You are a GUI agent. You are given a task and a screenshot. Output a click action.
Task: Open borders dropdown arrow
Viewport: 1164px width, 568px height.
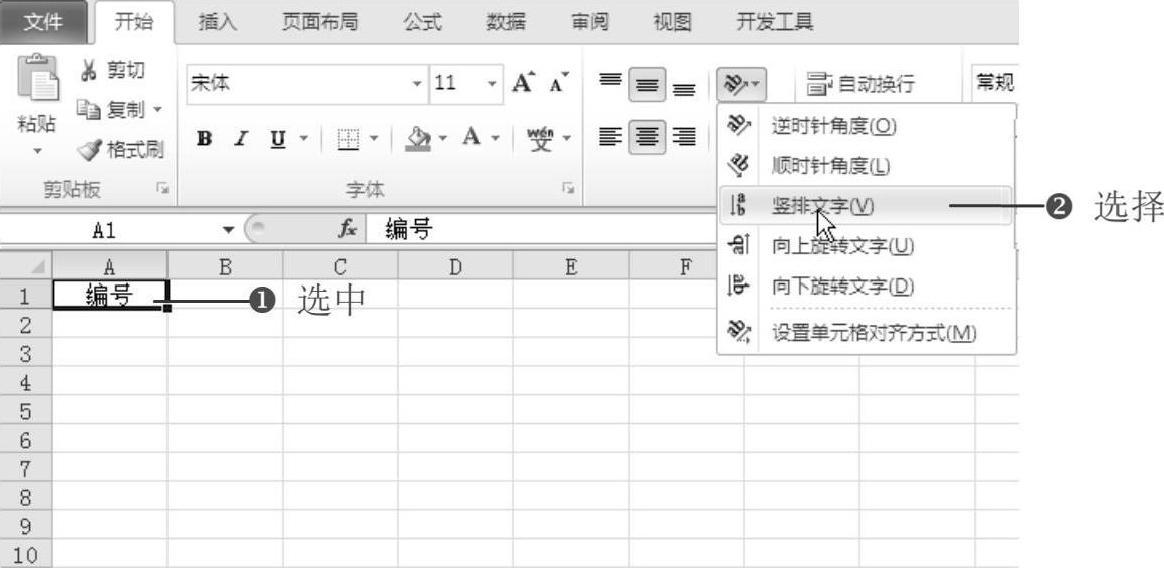(x=374, y=139)
